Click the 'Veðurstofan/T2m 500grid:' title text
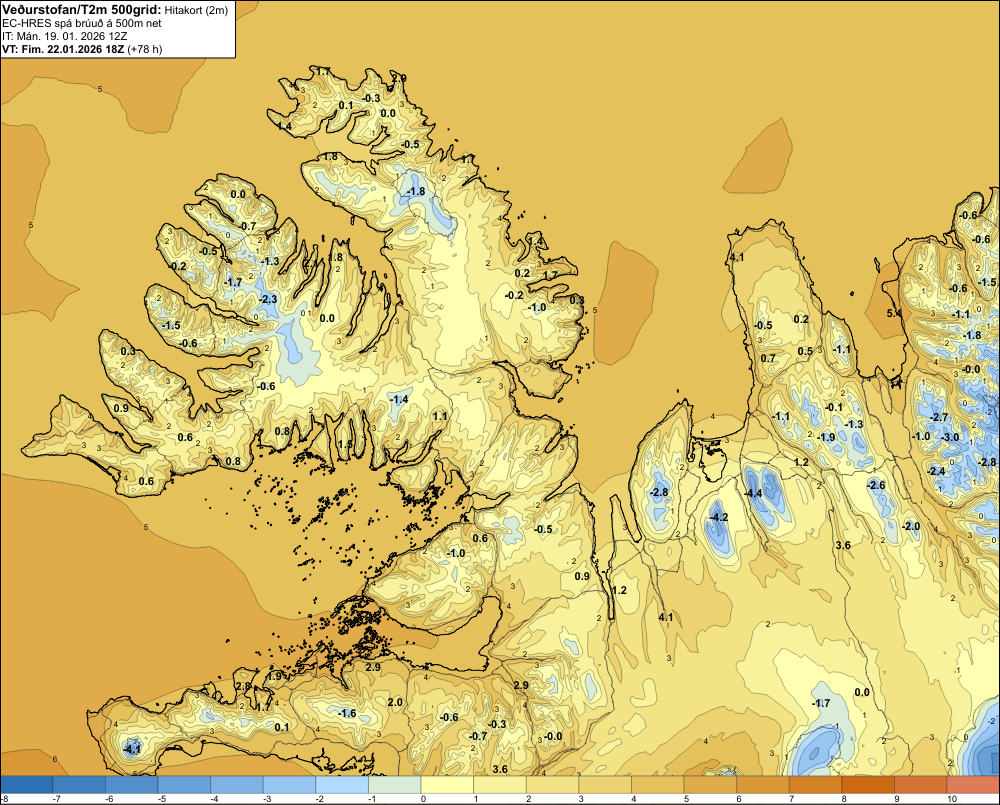The height and width of the screenshot is (805, 1000). 81,9
